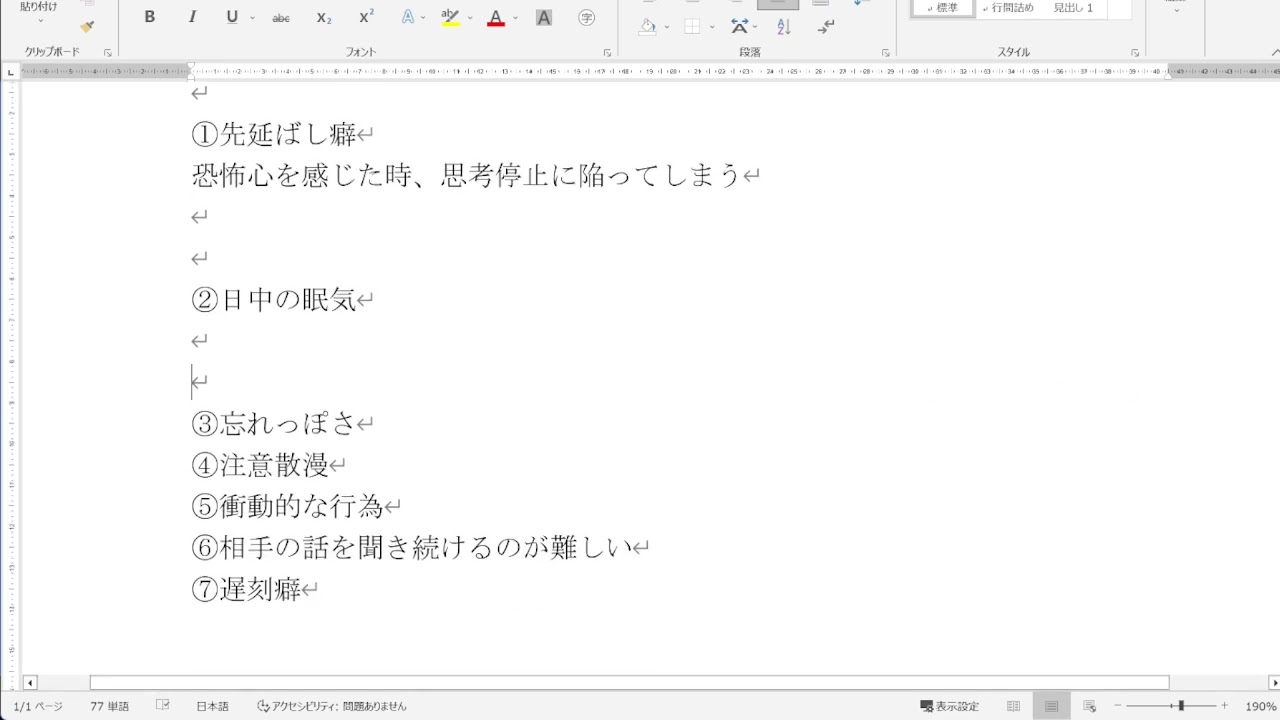This screenshot has width=1280, height=720.
Task: Click 表示設定 display settings
Action: pos(950,706)
